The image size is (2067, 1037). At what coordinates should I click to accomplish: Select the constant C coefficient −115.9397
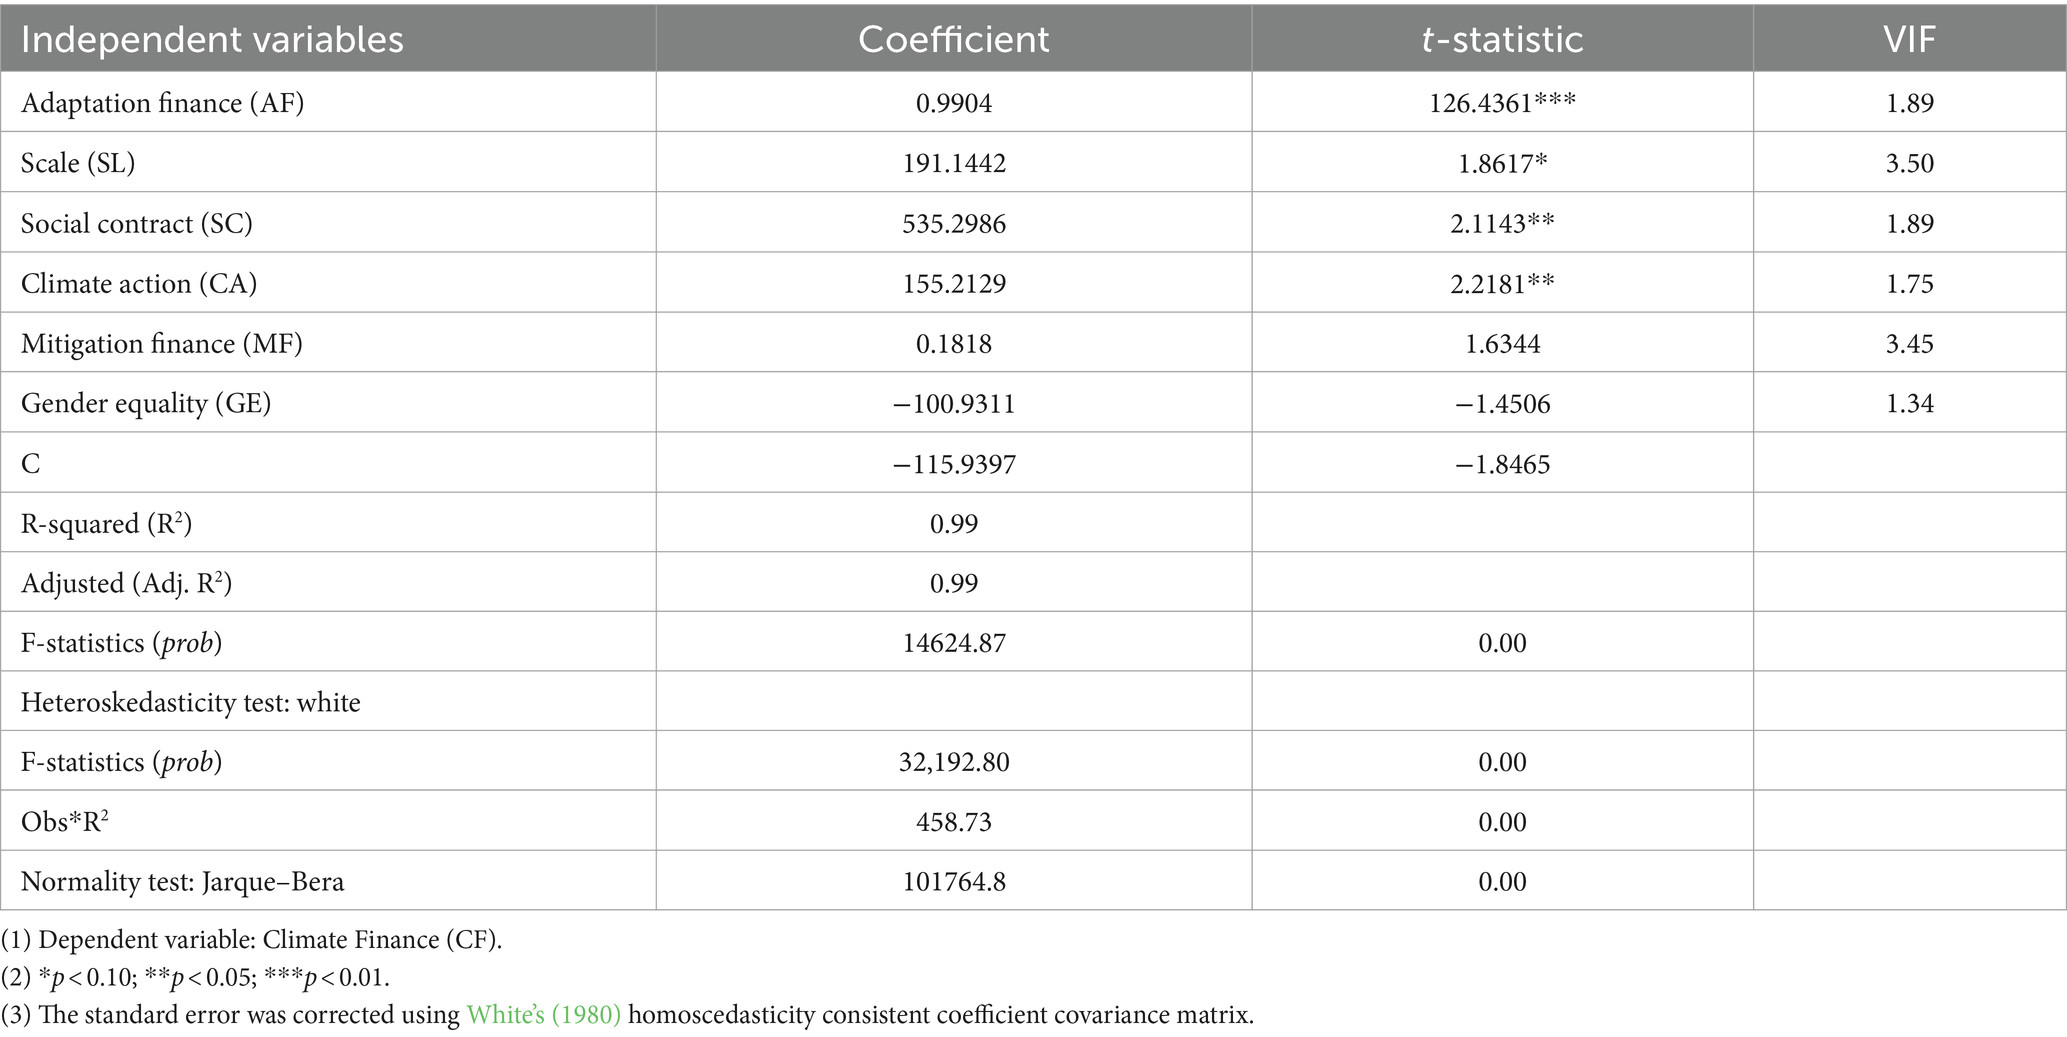(x=954, y=463)
